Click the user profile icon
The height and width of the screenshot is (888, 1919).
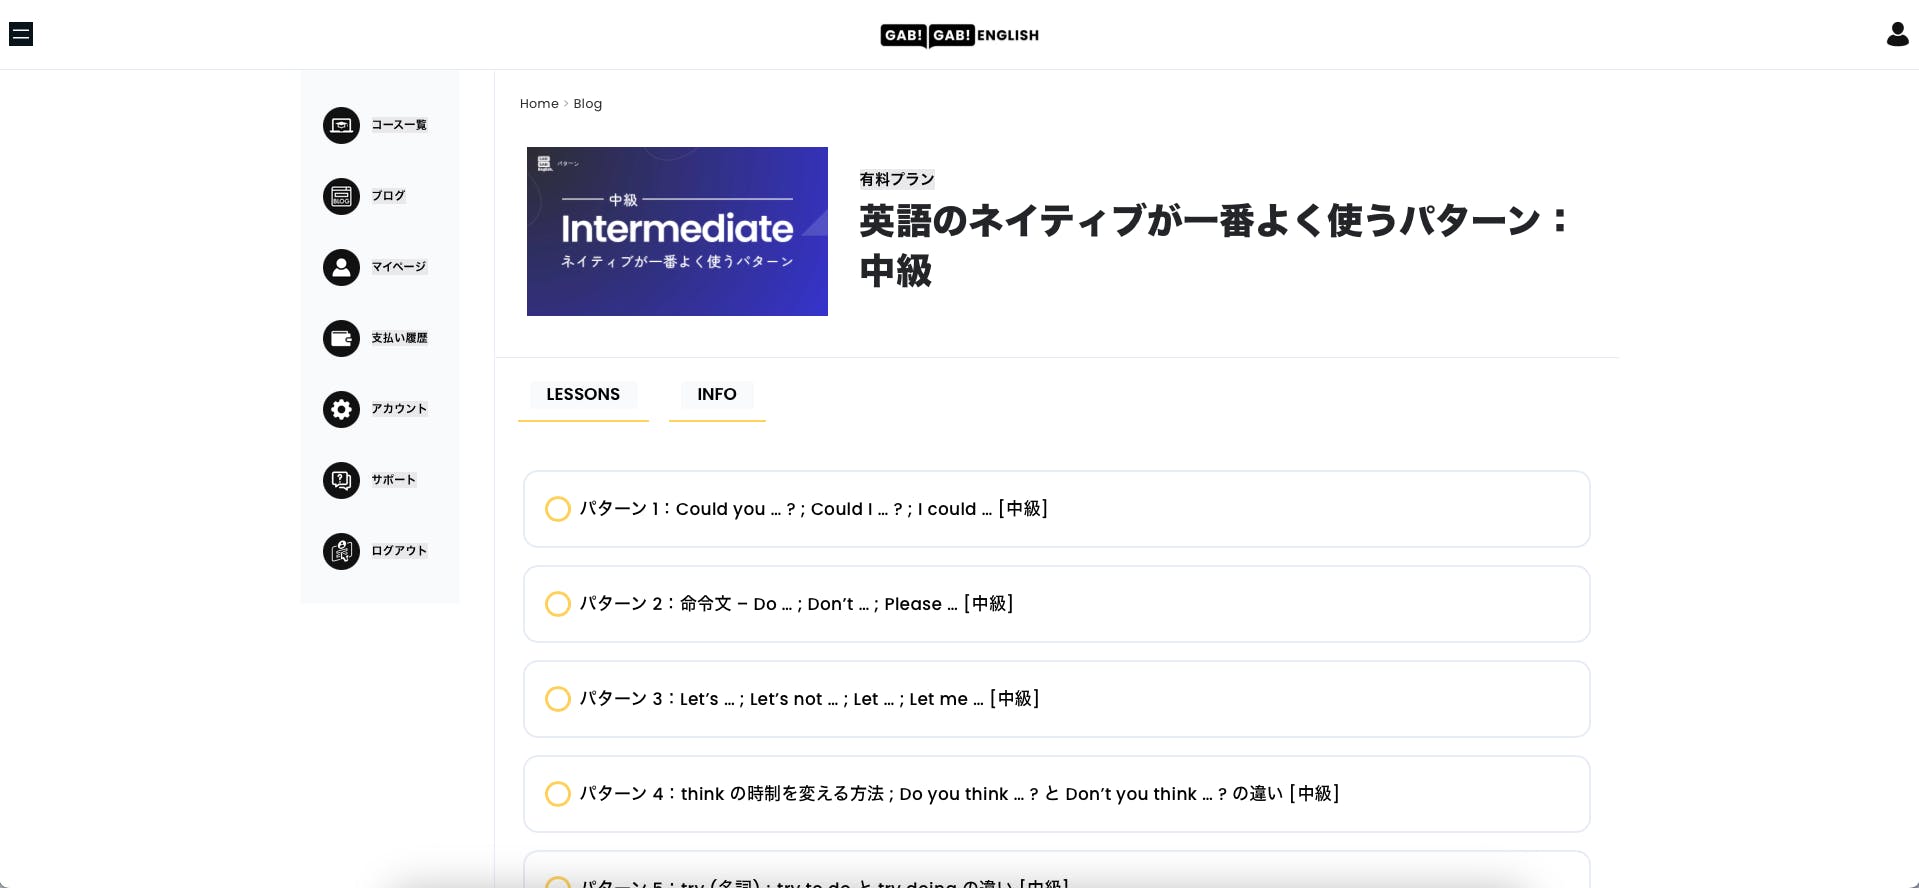click(1897, 35)
